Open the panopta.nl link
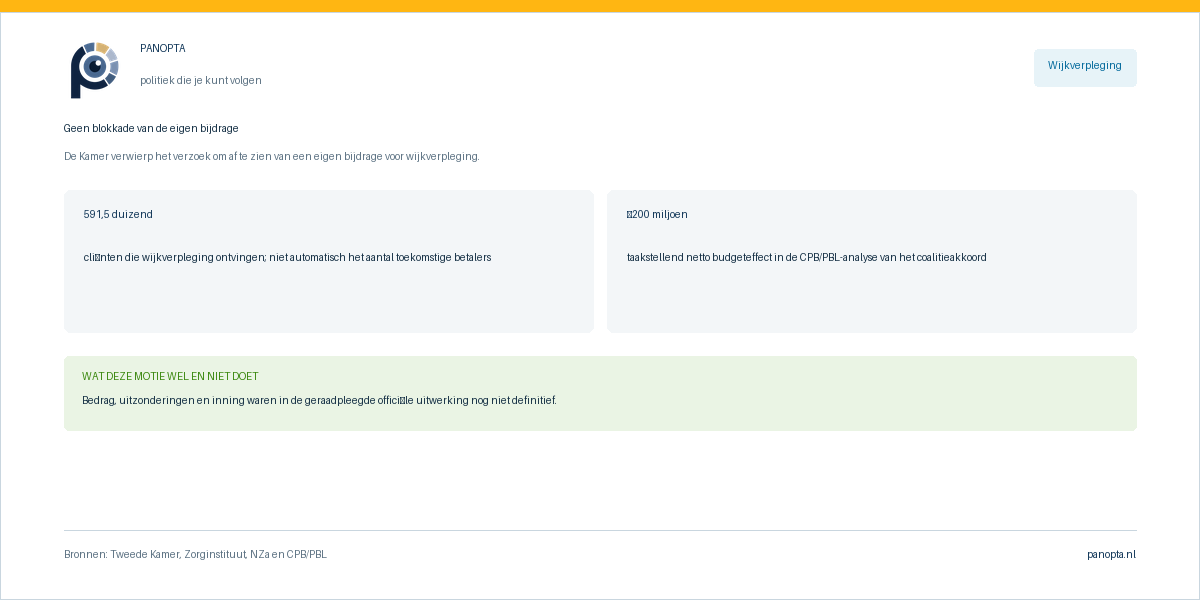 coord(1112,555)
